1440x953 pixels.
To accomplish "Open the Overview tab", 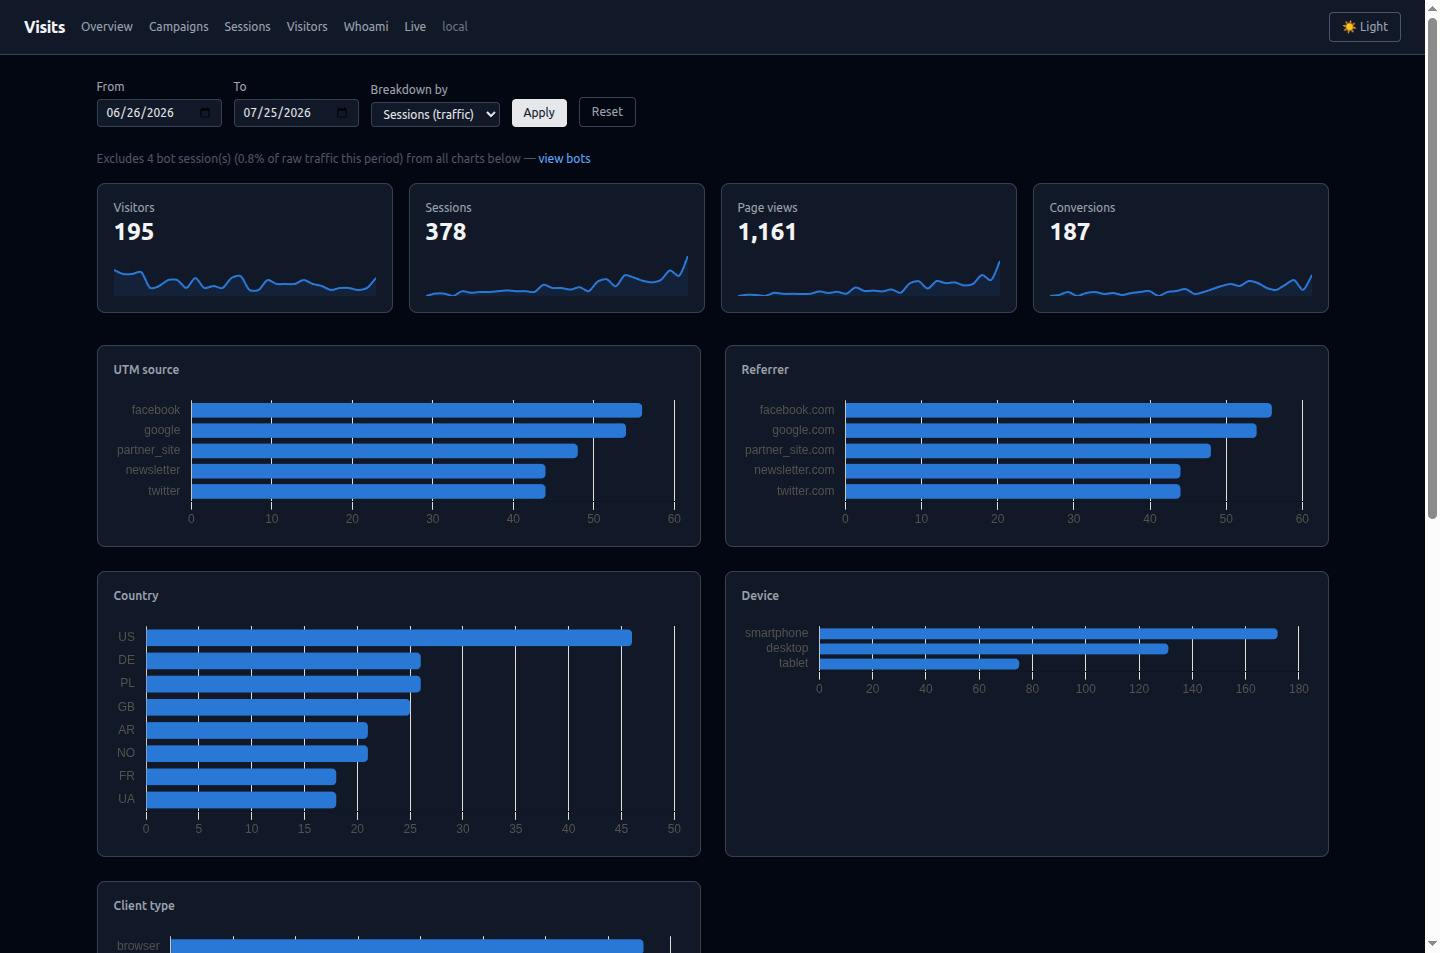I will coord(107,27).
